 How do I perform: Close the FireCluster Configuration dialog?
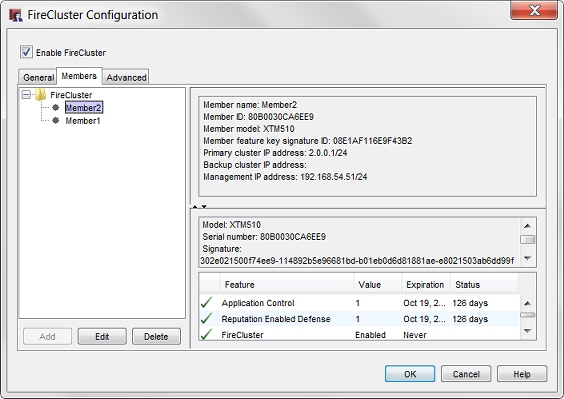click(x=534, y=10)
